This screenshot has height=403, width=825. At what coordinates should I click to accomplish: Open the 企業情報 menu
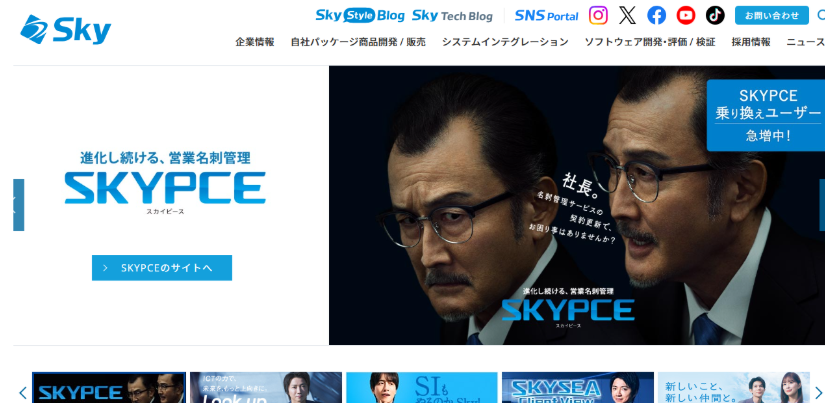[255, 42]
